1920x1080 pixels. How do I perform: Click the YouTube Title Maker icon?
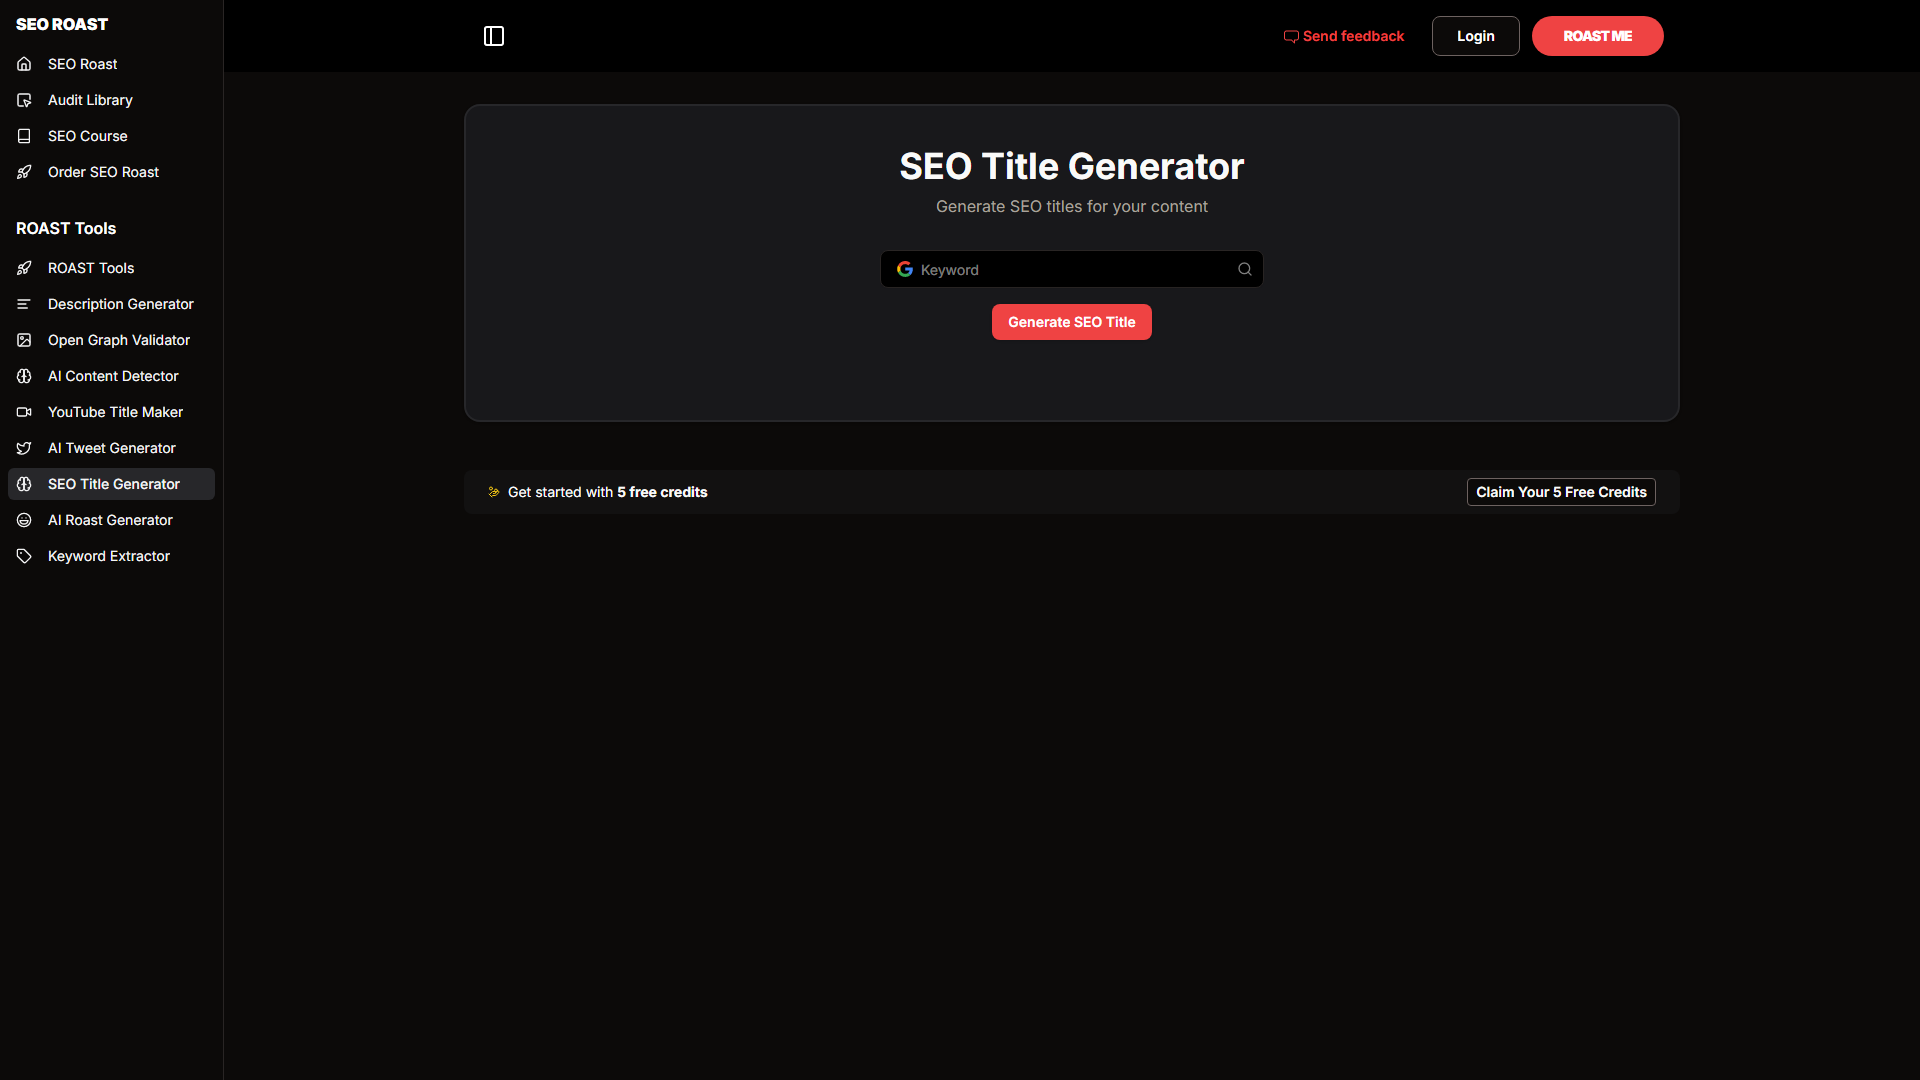tap(24, 411)
